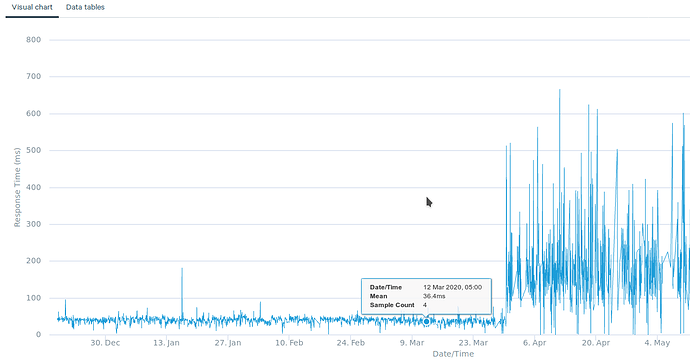The image size is (690, 361).
Task: Click the 800 y-axis label
Action: [33, 40]
